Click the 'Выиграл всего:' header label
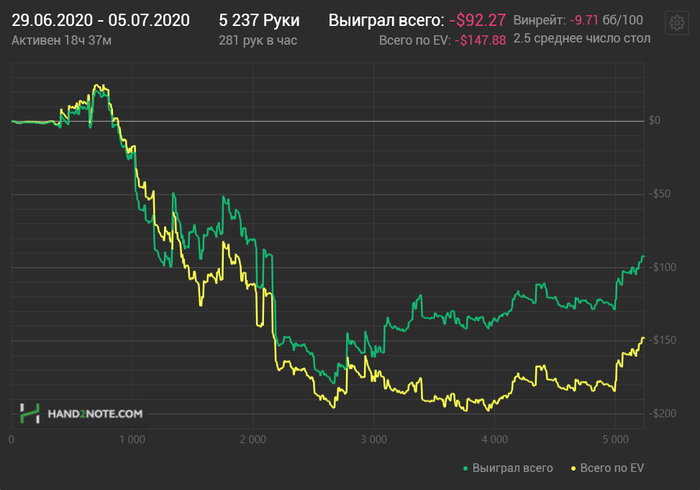The height and width of the screenshot is (490, 700). (386, 20)
